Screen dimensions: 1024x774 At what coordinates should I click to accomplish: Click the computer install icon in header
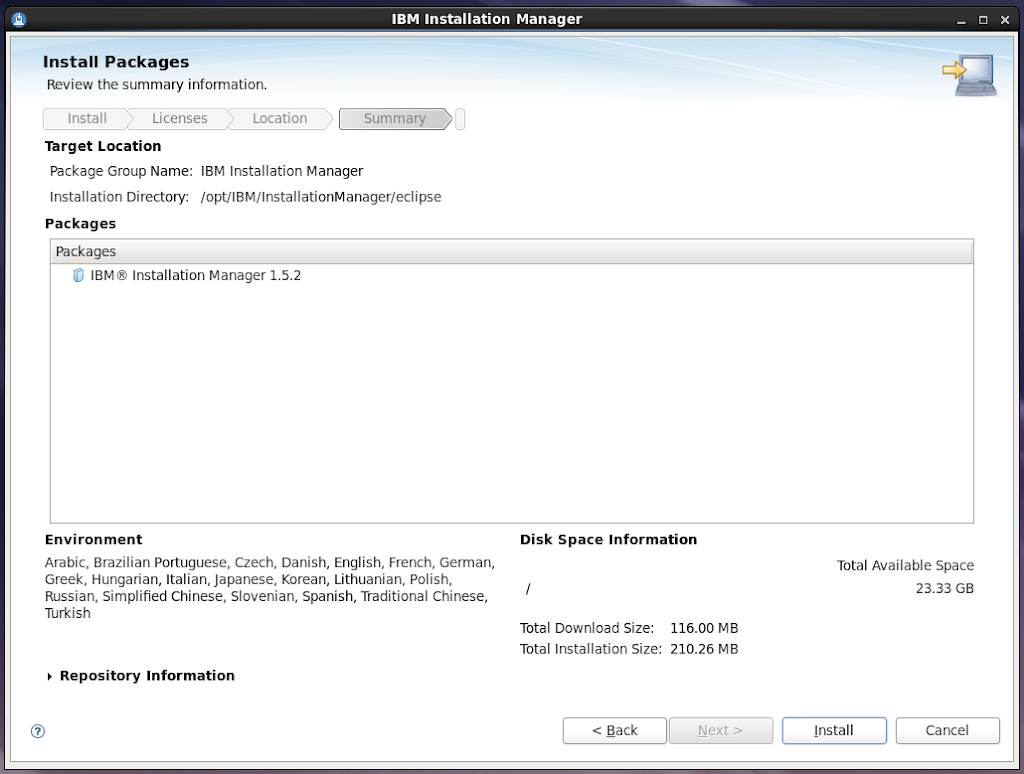[x=968, y=76]
